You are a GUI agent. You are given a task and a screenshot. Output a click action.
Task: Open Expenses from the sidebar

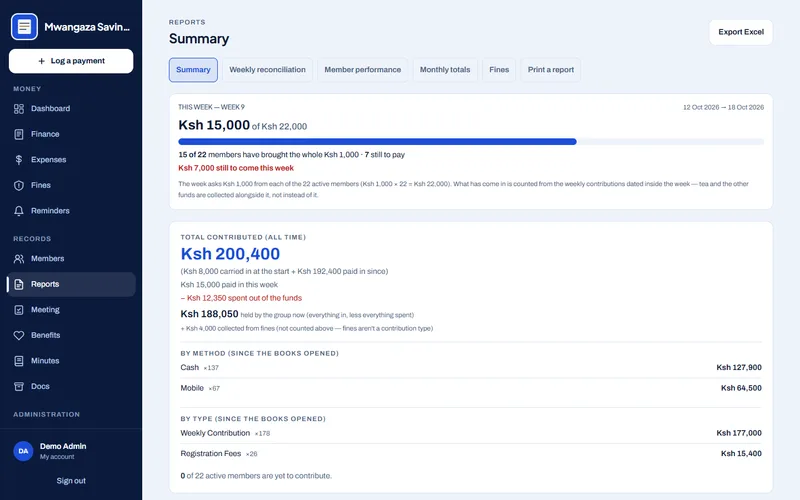tap(71, 160)
